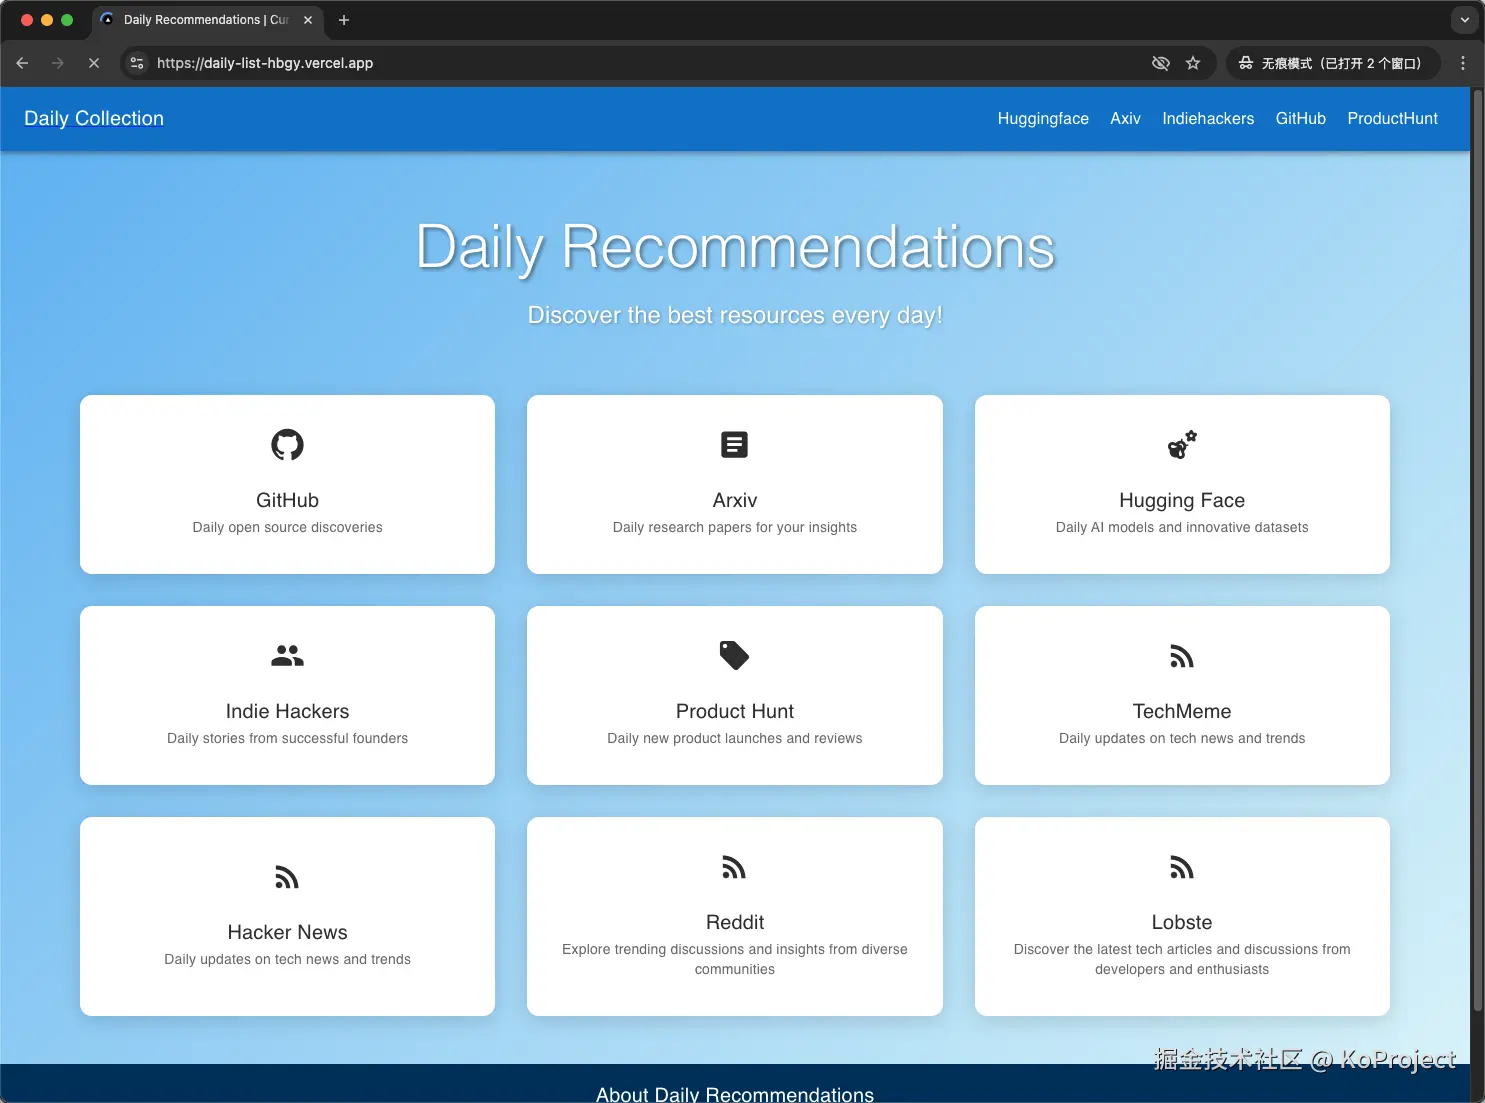Open the Hacker News card title
Screen dimensions: 1485x1103
[x=287, y=932]
